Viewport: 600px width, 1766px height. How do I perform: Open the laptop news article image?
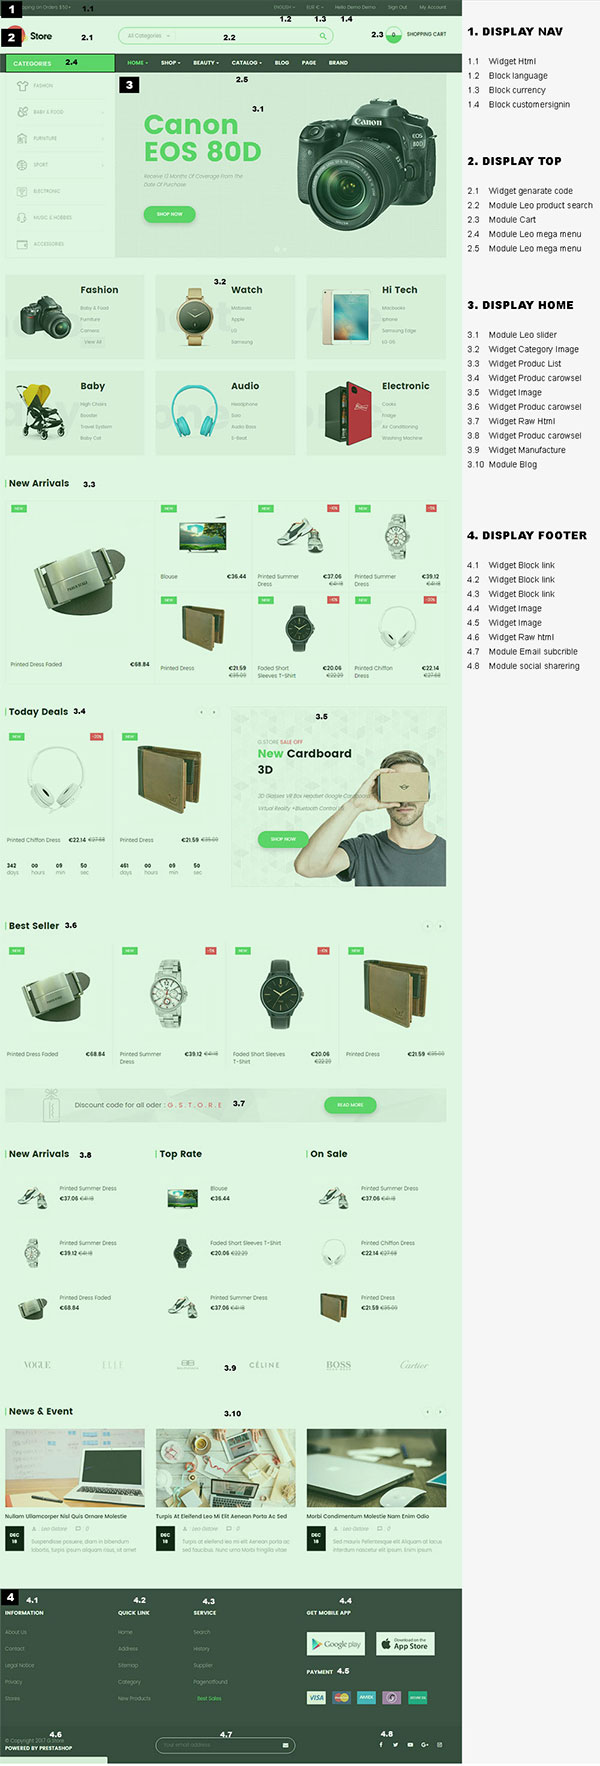(75, 1468)
